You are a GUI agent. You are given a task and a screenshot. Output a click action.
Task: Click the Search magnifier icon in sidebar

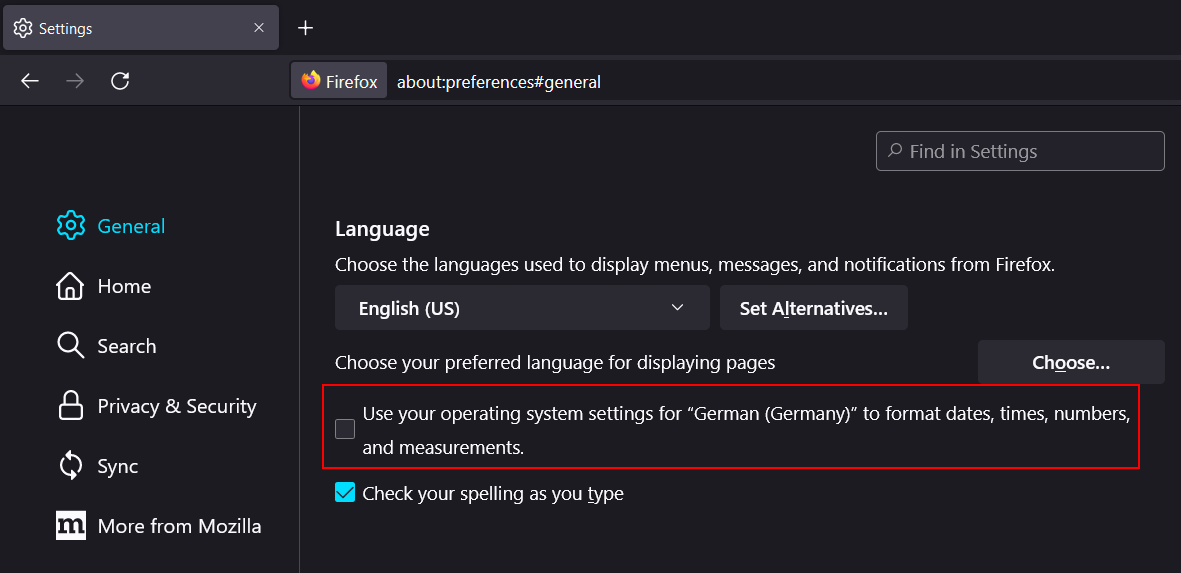coord(71,346)
